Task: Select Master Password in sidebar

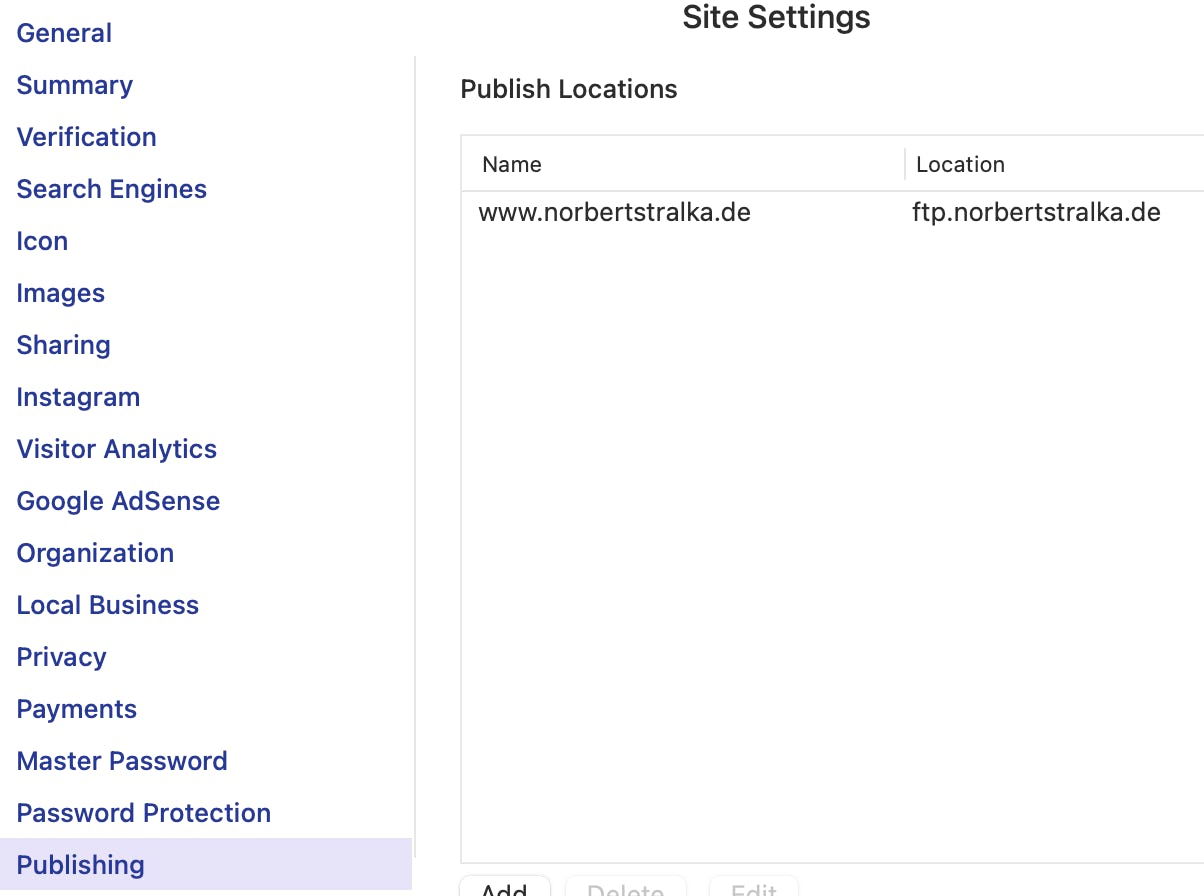Action: tap(122, 761)
